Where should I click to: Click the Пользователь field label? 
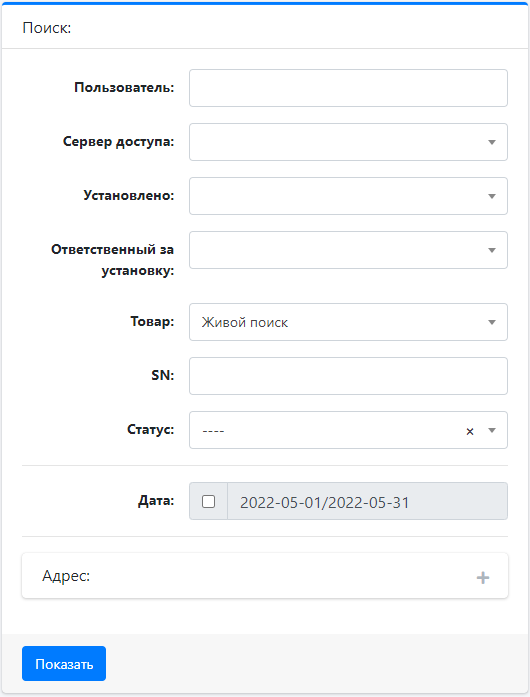point(124,88)
